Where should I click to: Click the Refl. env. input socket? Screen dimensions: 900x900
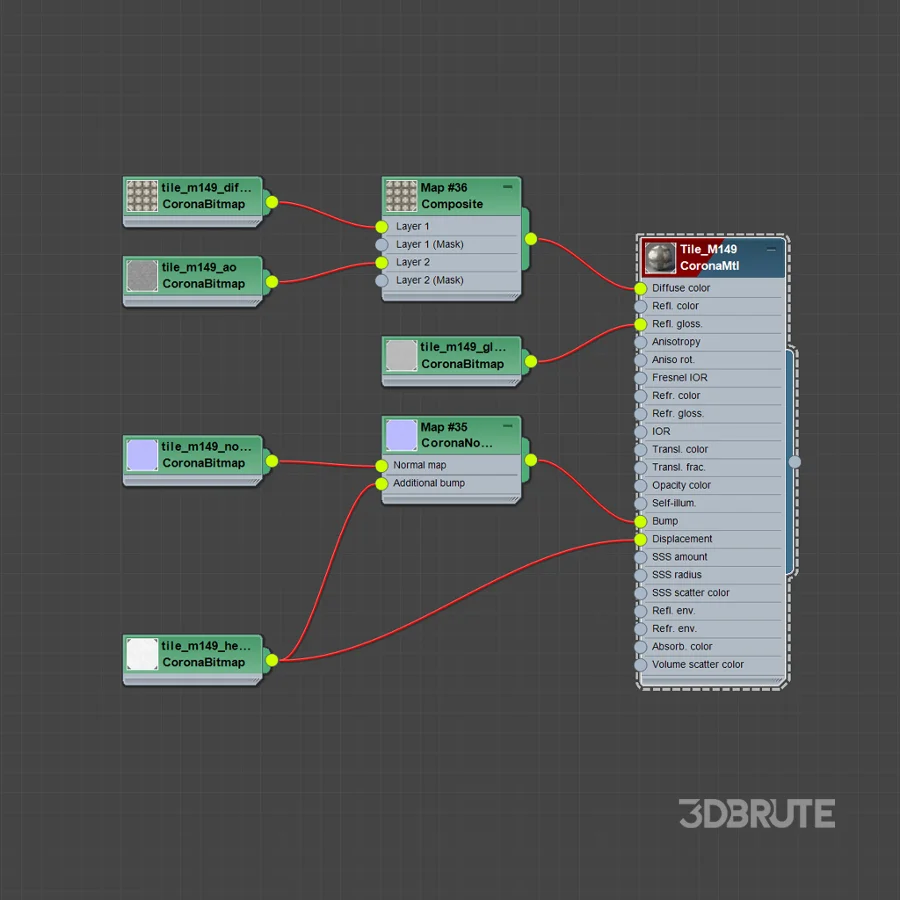tap(641, 611)
